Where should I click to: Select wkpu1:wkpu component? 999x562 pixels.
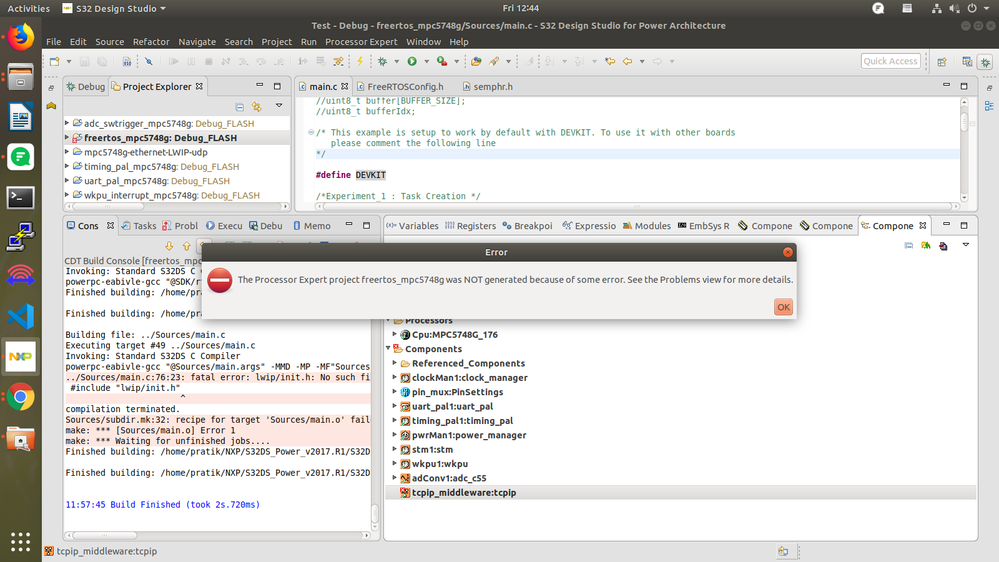[440, 463]
